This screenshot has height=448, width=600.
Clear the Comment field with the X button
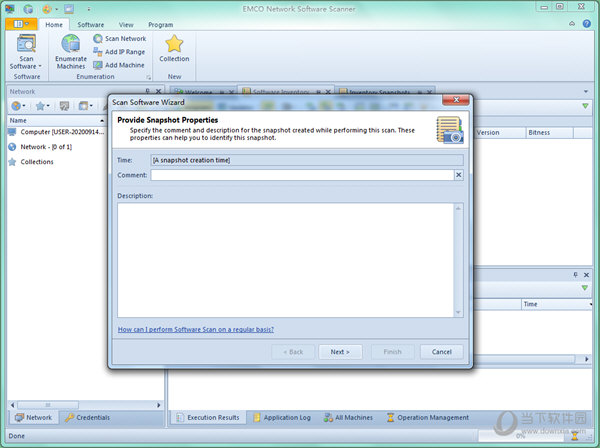pos(458,175)
